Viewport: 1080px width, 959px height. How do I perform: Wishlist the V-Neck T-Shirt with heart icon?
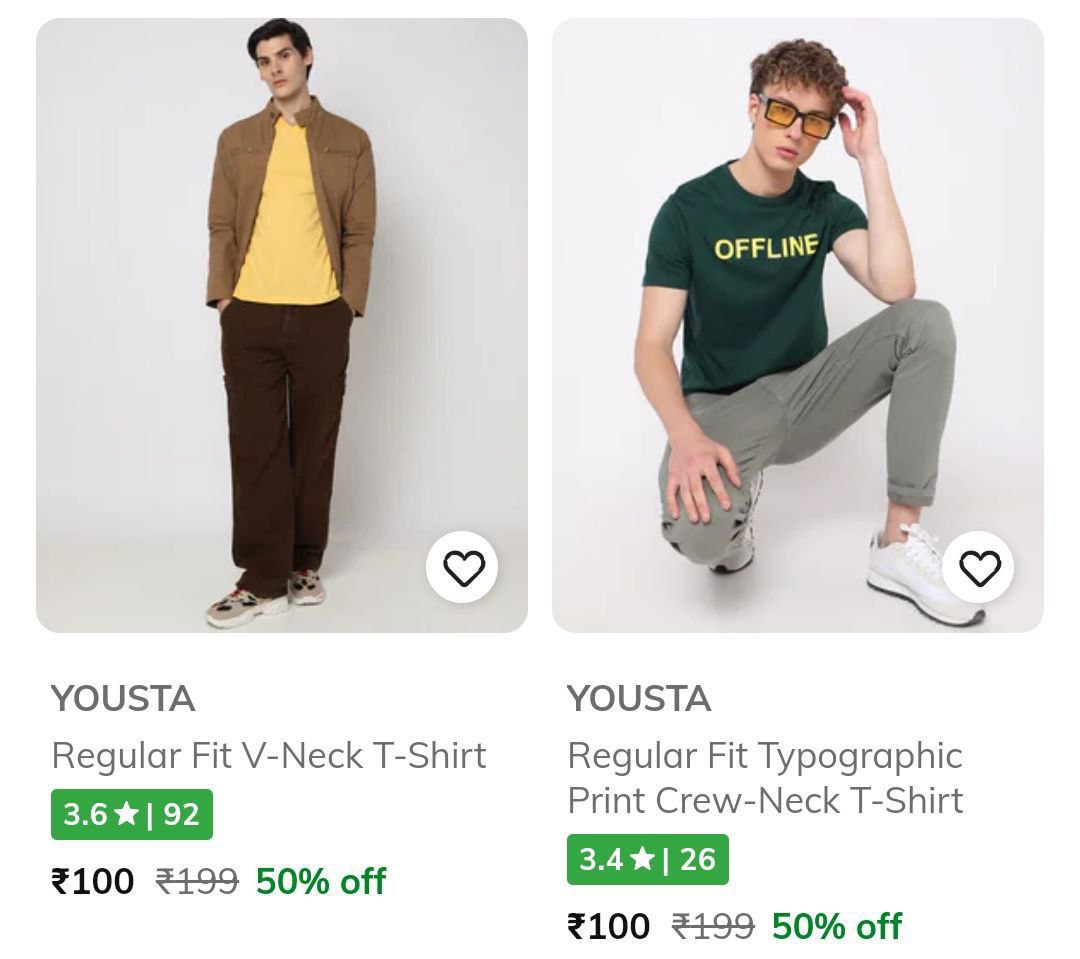463,568
